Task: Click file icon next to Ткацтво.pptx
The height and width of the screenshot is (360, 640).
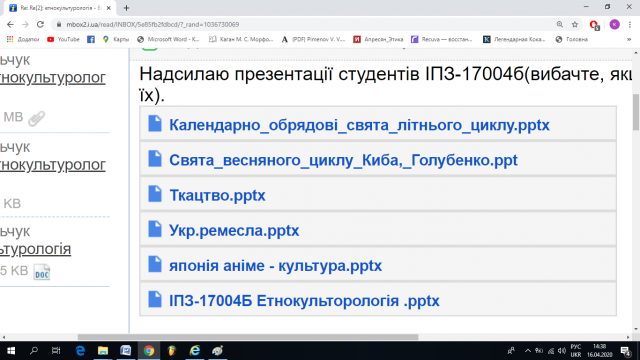Action: coord(155,194)
